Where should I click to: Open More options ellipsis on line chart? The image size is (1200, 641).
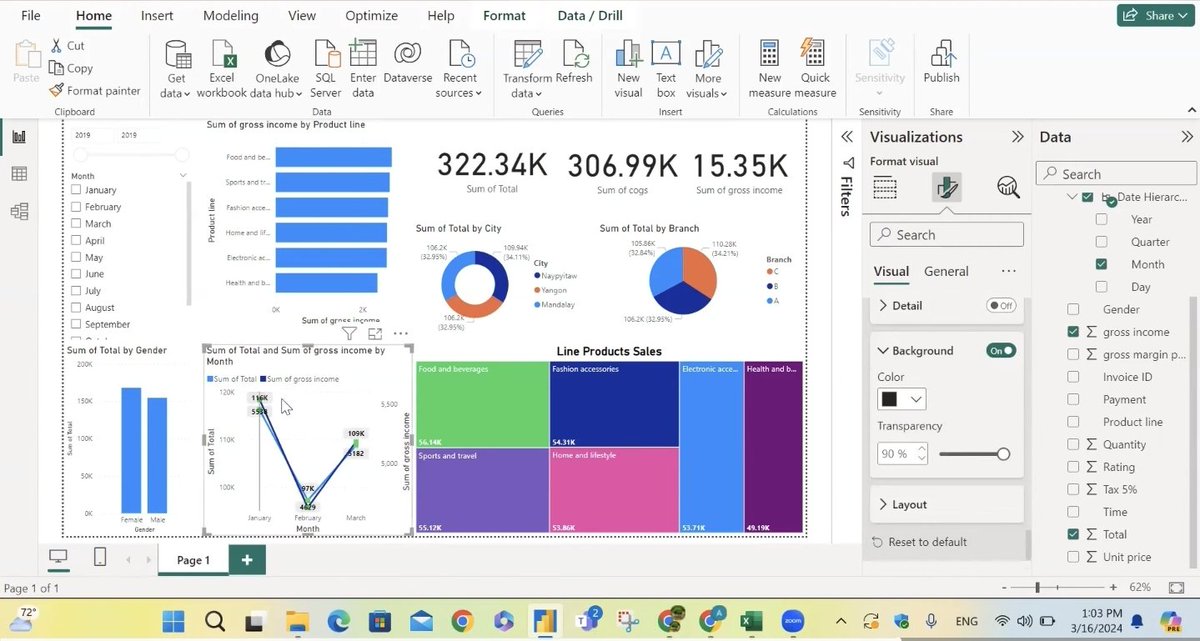coord(400,334)
